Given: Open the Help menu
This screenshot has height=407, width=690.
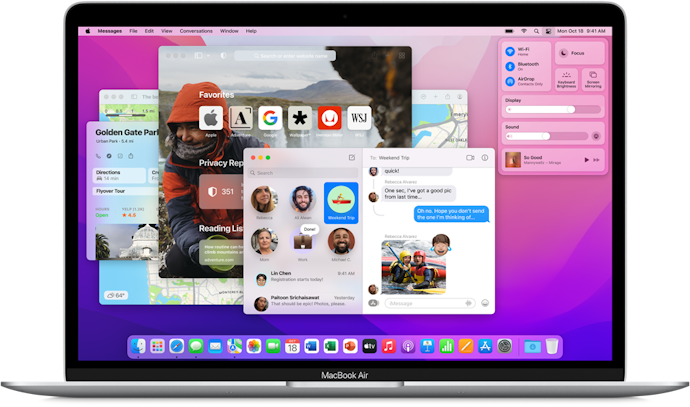Looking at the screenshot, I should point(251,31).
